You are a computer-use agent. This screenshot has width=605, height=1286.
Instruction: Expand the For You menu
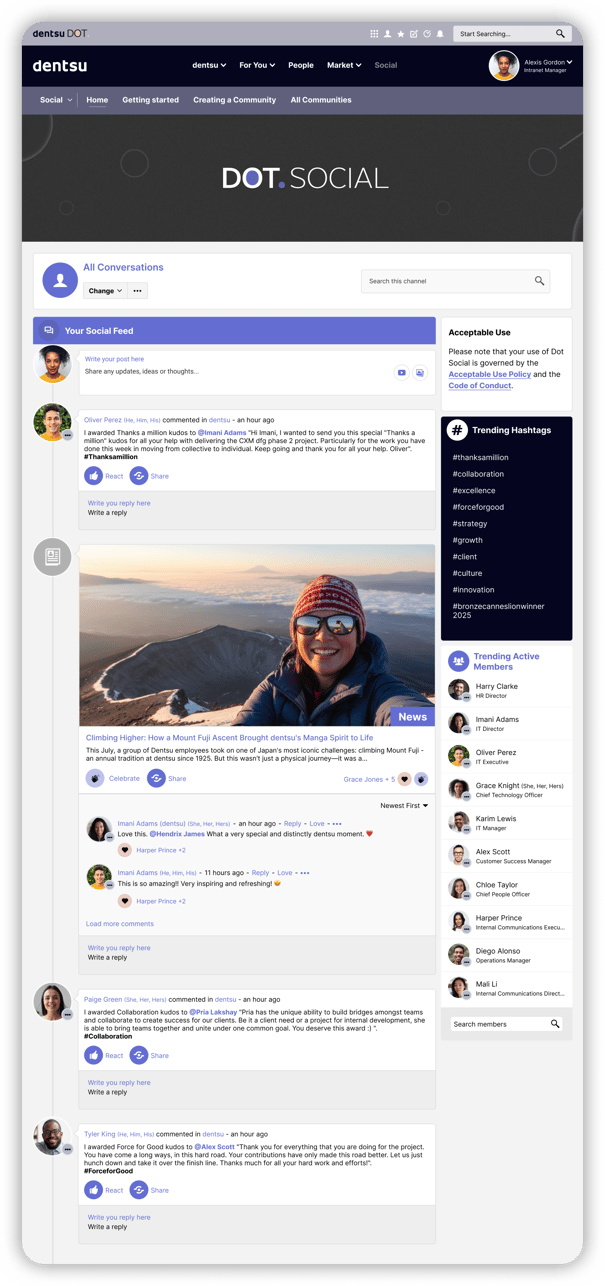tap(257, 65)
